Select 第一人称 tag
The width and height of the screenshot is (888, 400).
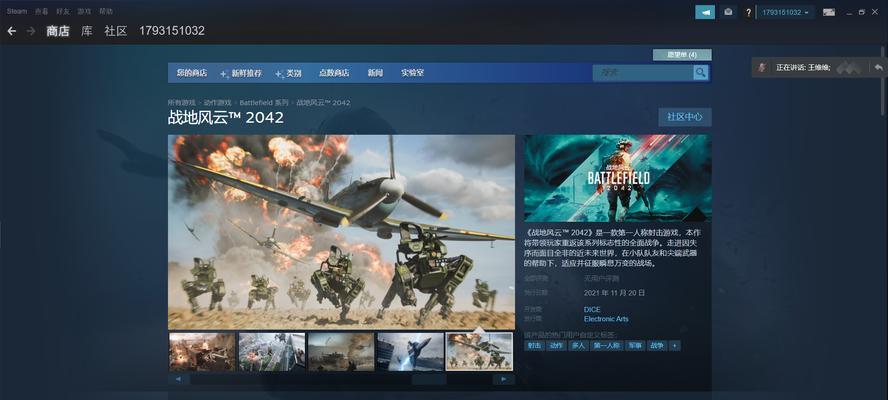click(x=606, y=346)
